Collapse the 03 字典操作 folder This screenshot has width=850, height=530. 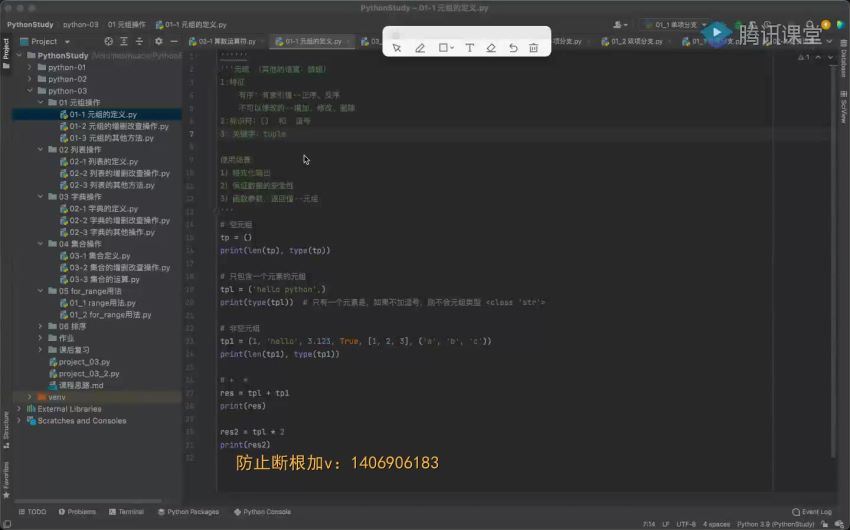coord(41,197)
